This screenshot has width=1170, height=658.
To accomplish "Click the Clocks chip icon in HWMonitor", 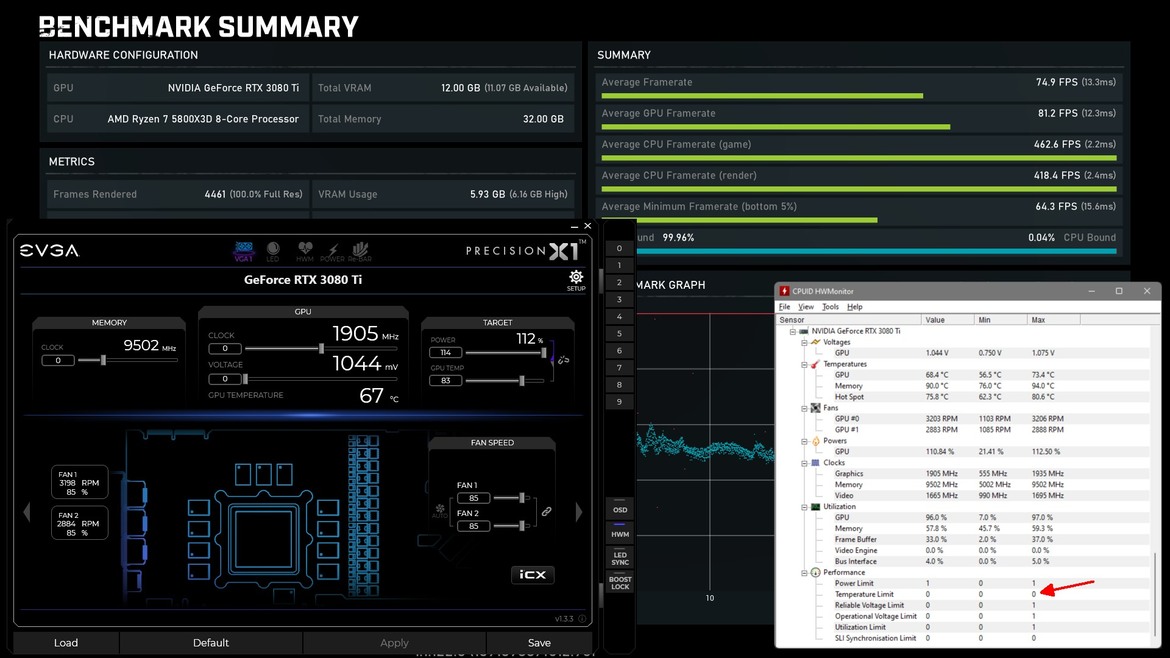I will click(816, 463).
